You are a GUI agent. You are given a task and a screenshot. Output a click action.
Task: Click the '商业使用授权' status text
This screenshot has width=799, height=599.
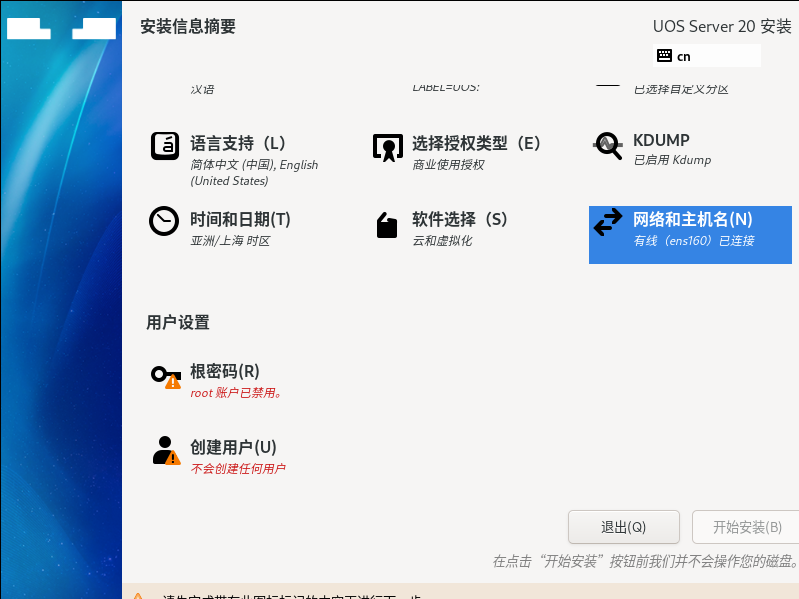click(x=448, y=165)
